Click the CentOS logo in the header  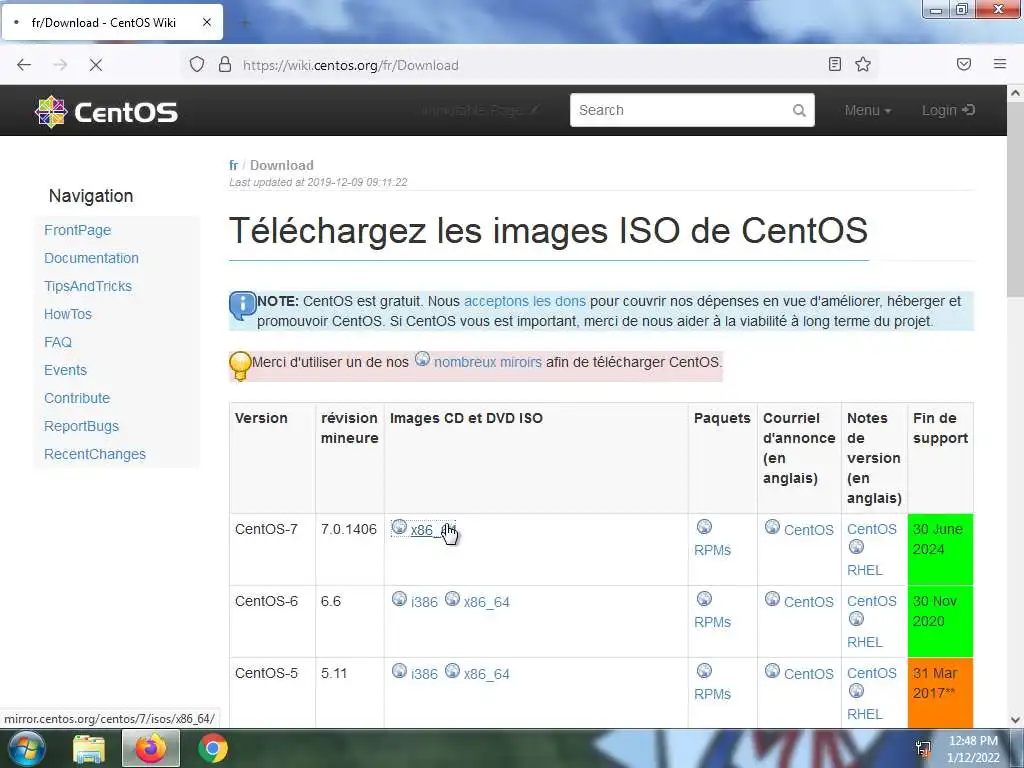(x=106, y=112)
